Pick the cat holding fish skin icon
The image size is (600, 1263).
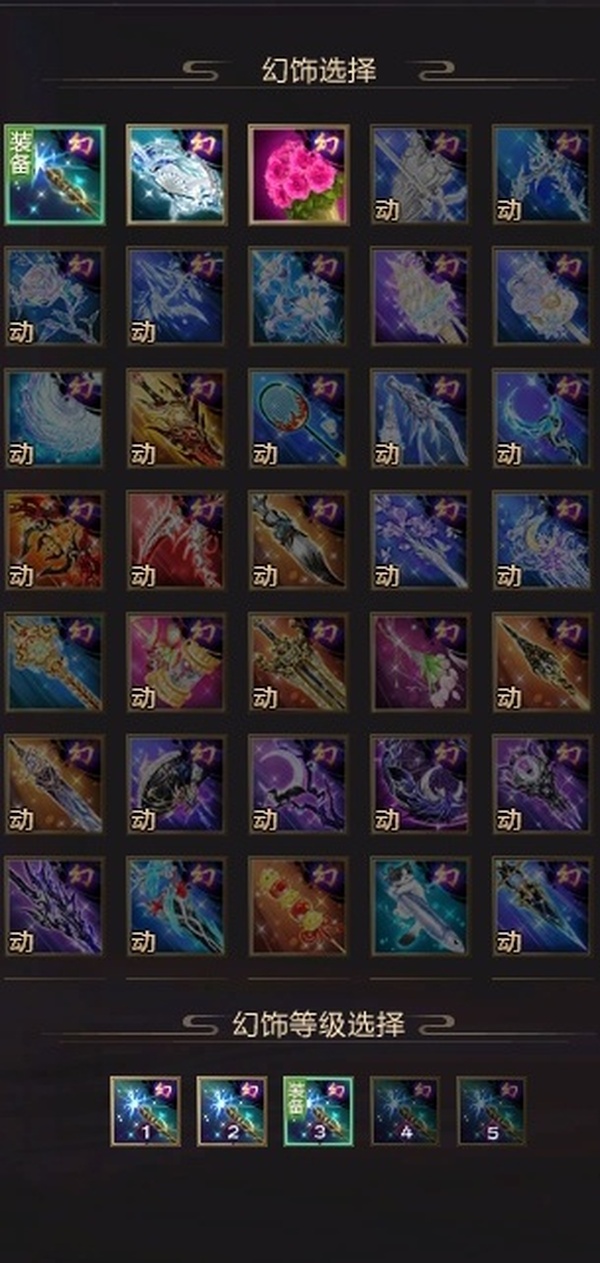click(421, 906)
